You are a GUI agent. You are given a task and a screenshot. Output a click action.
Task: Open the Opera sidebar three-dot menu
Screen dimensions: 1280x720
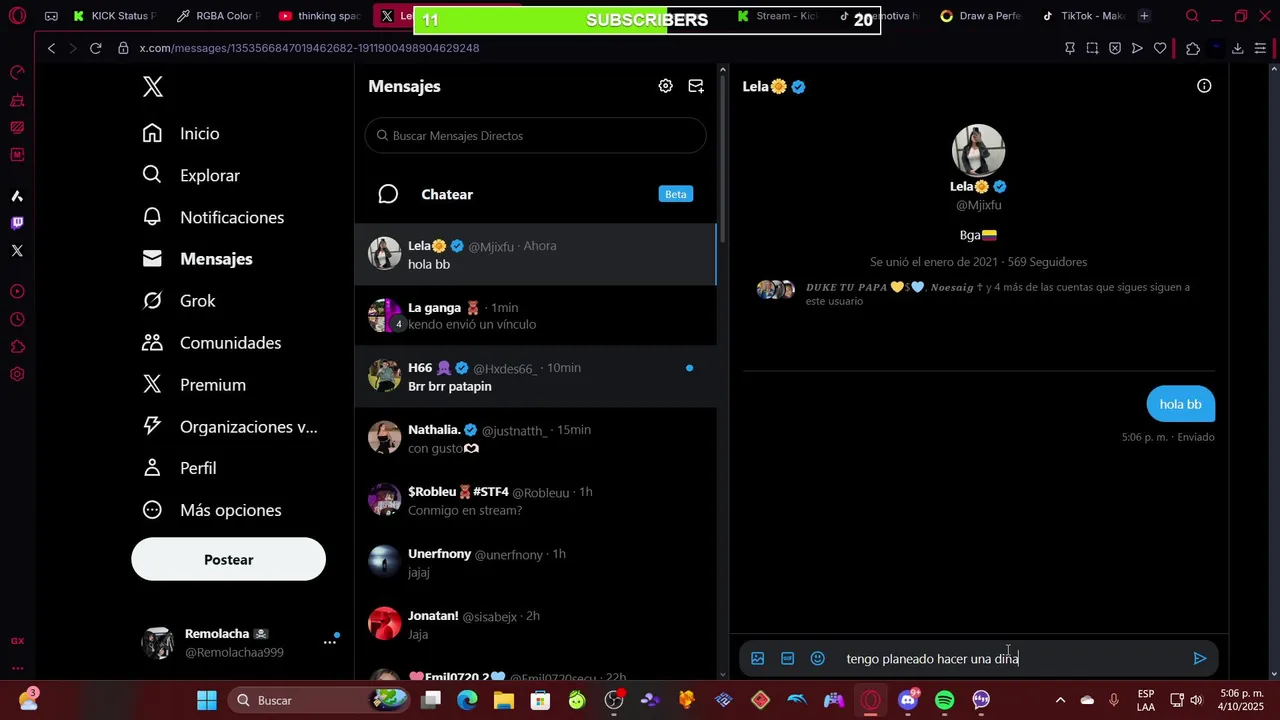pos(17,668)
